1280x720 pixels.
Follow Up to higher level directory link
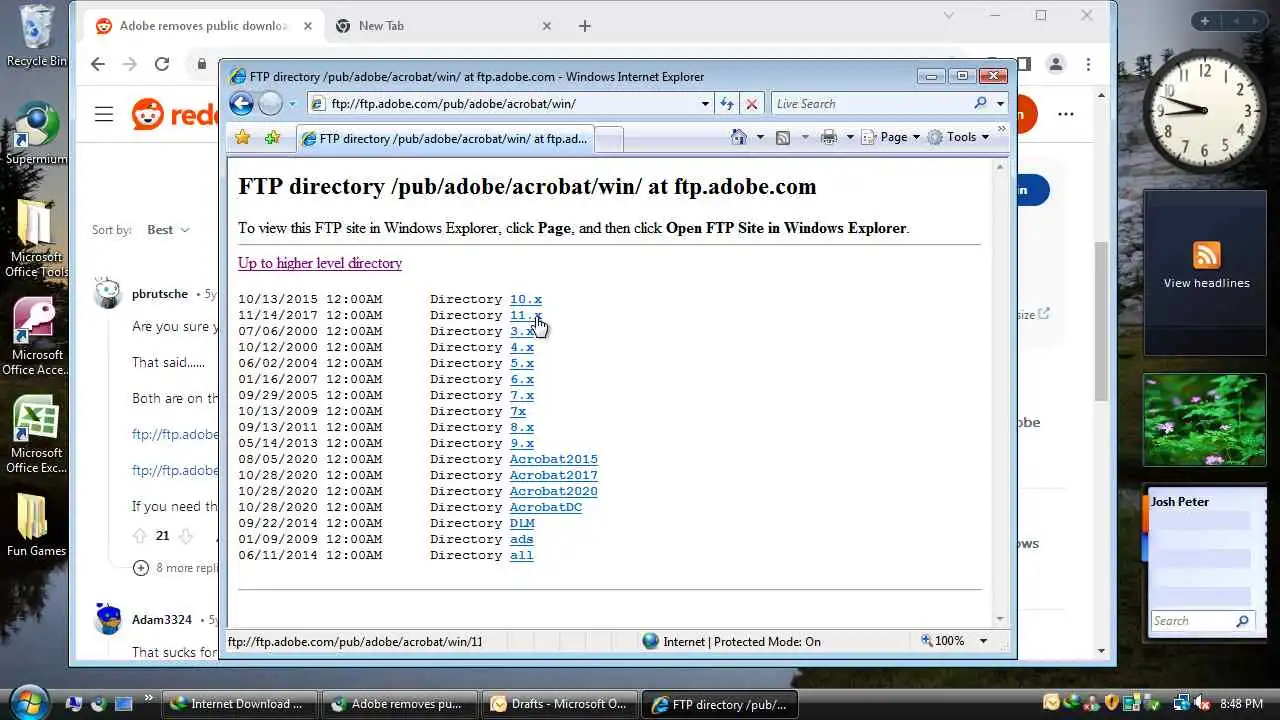point(320,263)
